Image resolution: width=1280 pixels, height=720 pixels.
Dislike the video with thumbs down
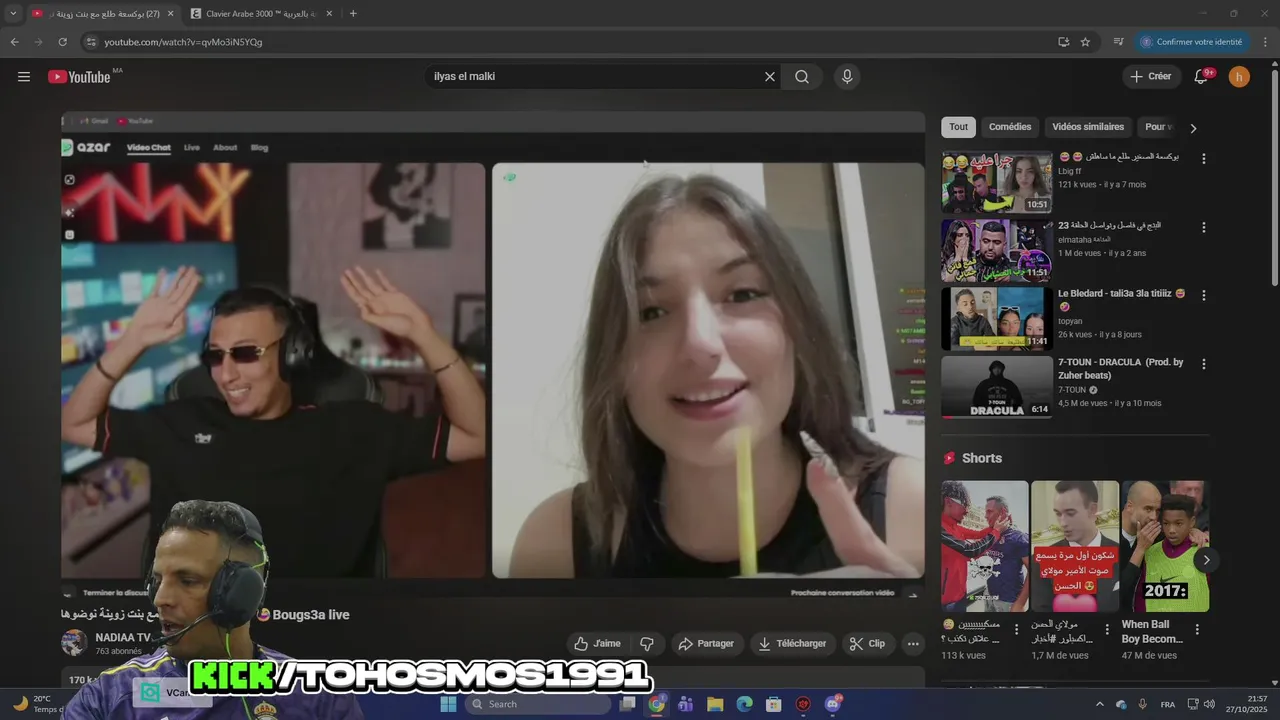point(647,644)
